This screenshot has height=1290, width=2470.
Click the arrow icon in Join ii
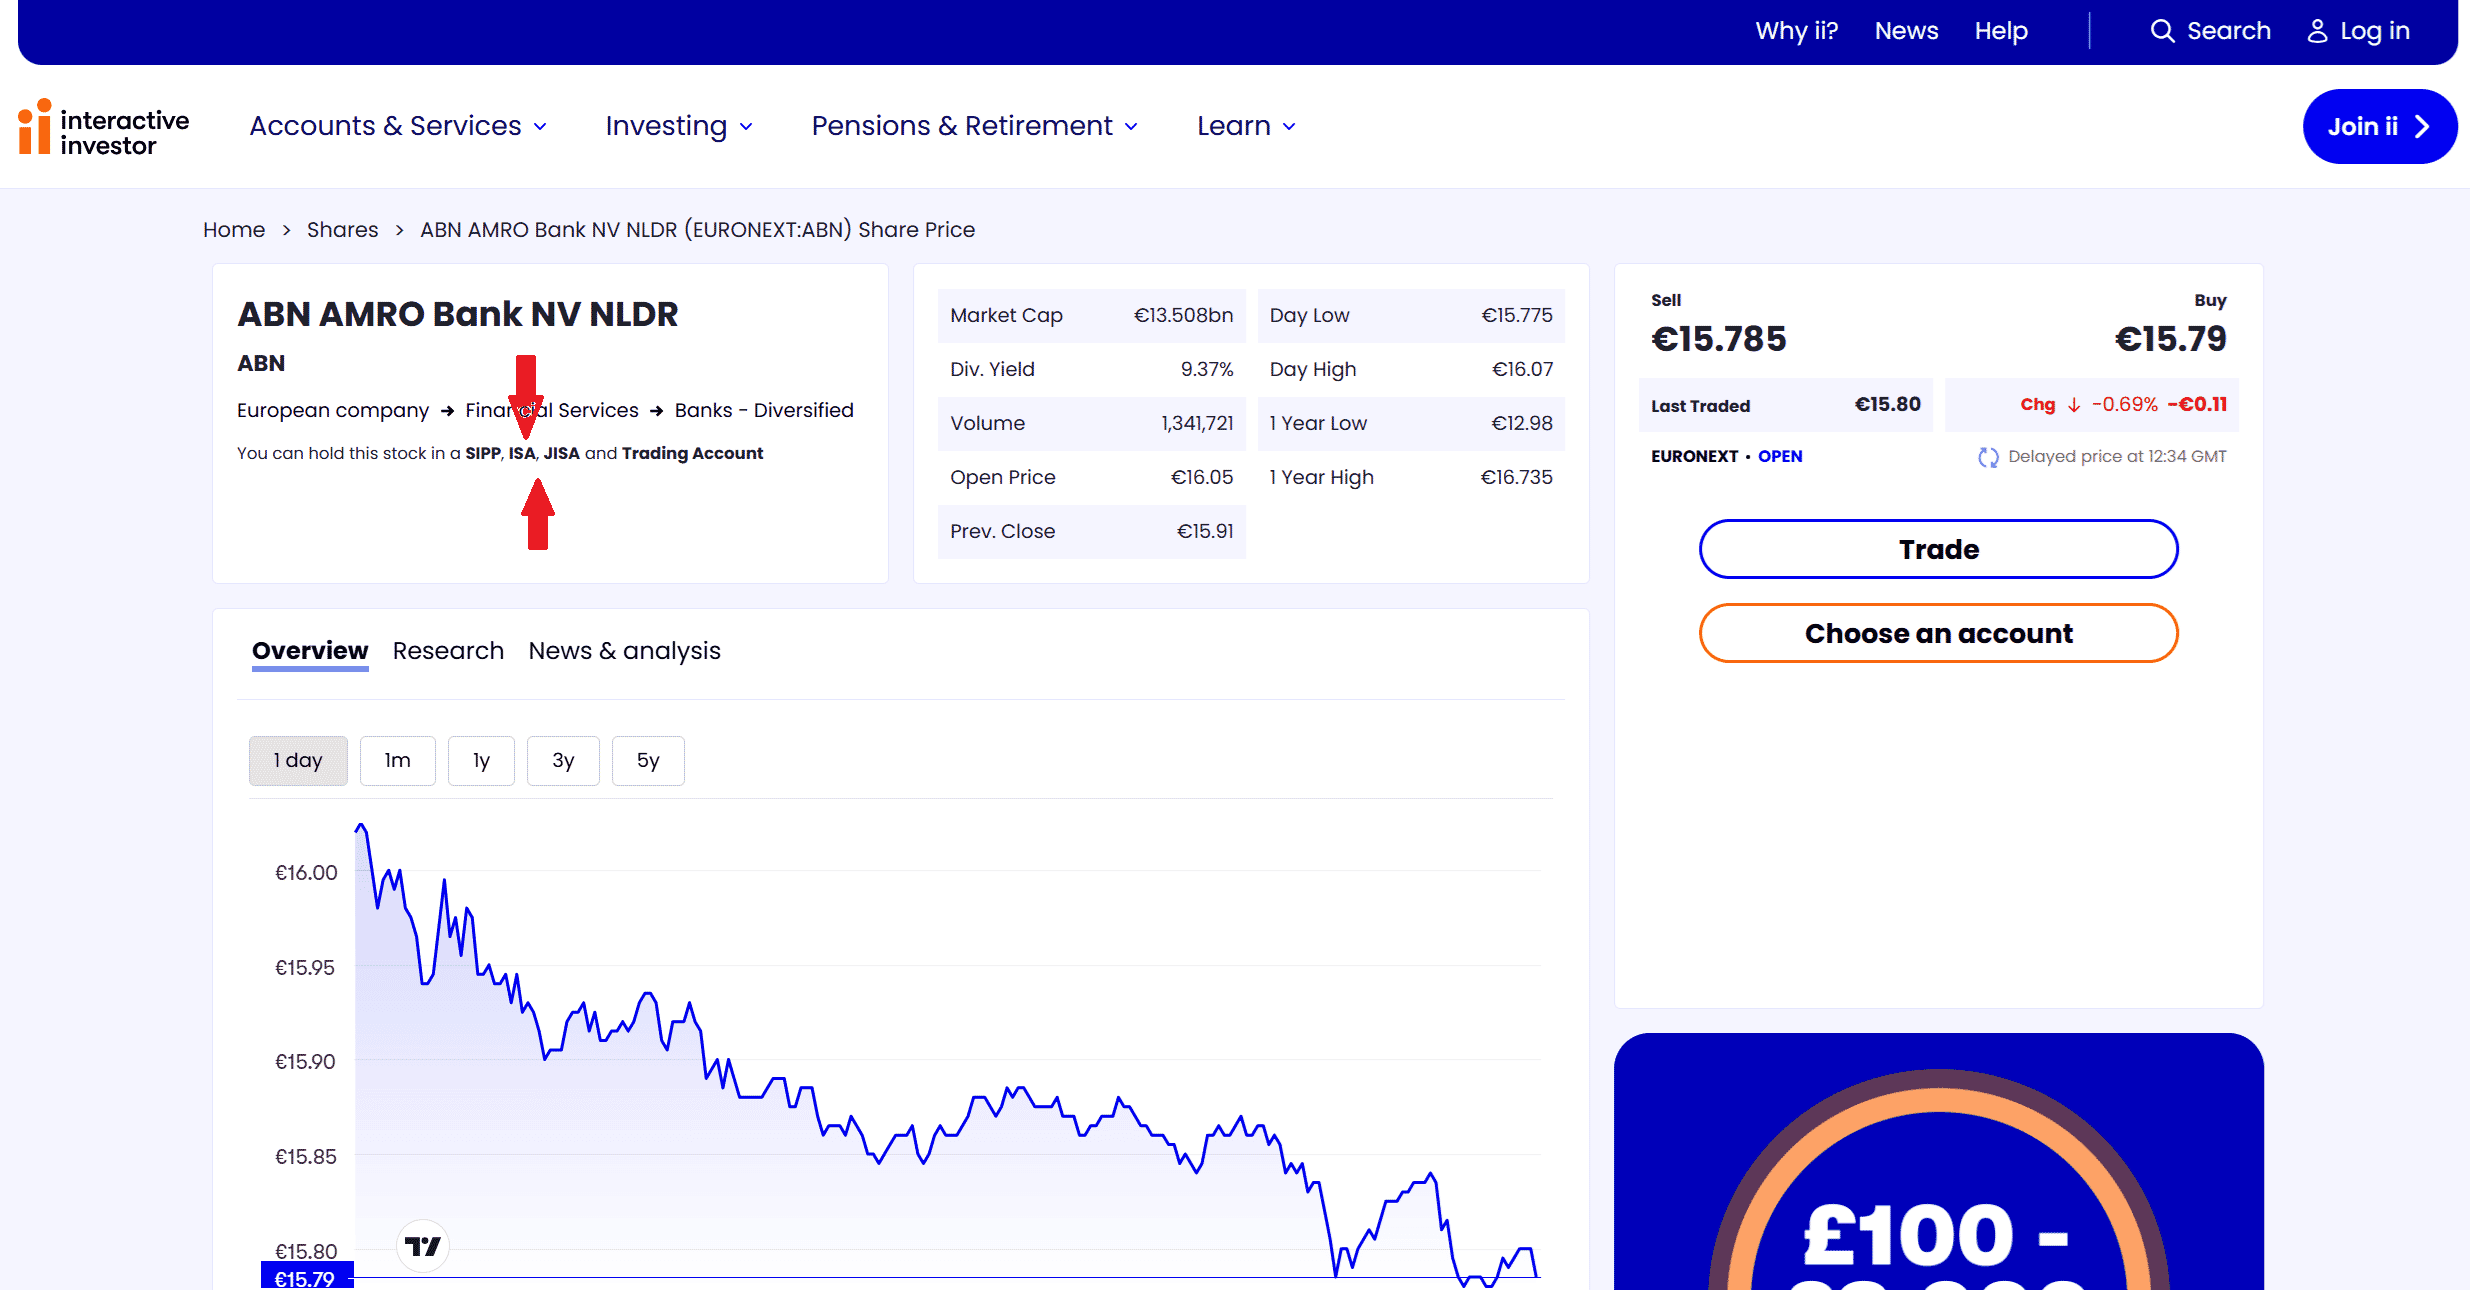2422,127
